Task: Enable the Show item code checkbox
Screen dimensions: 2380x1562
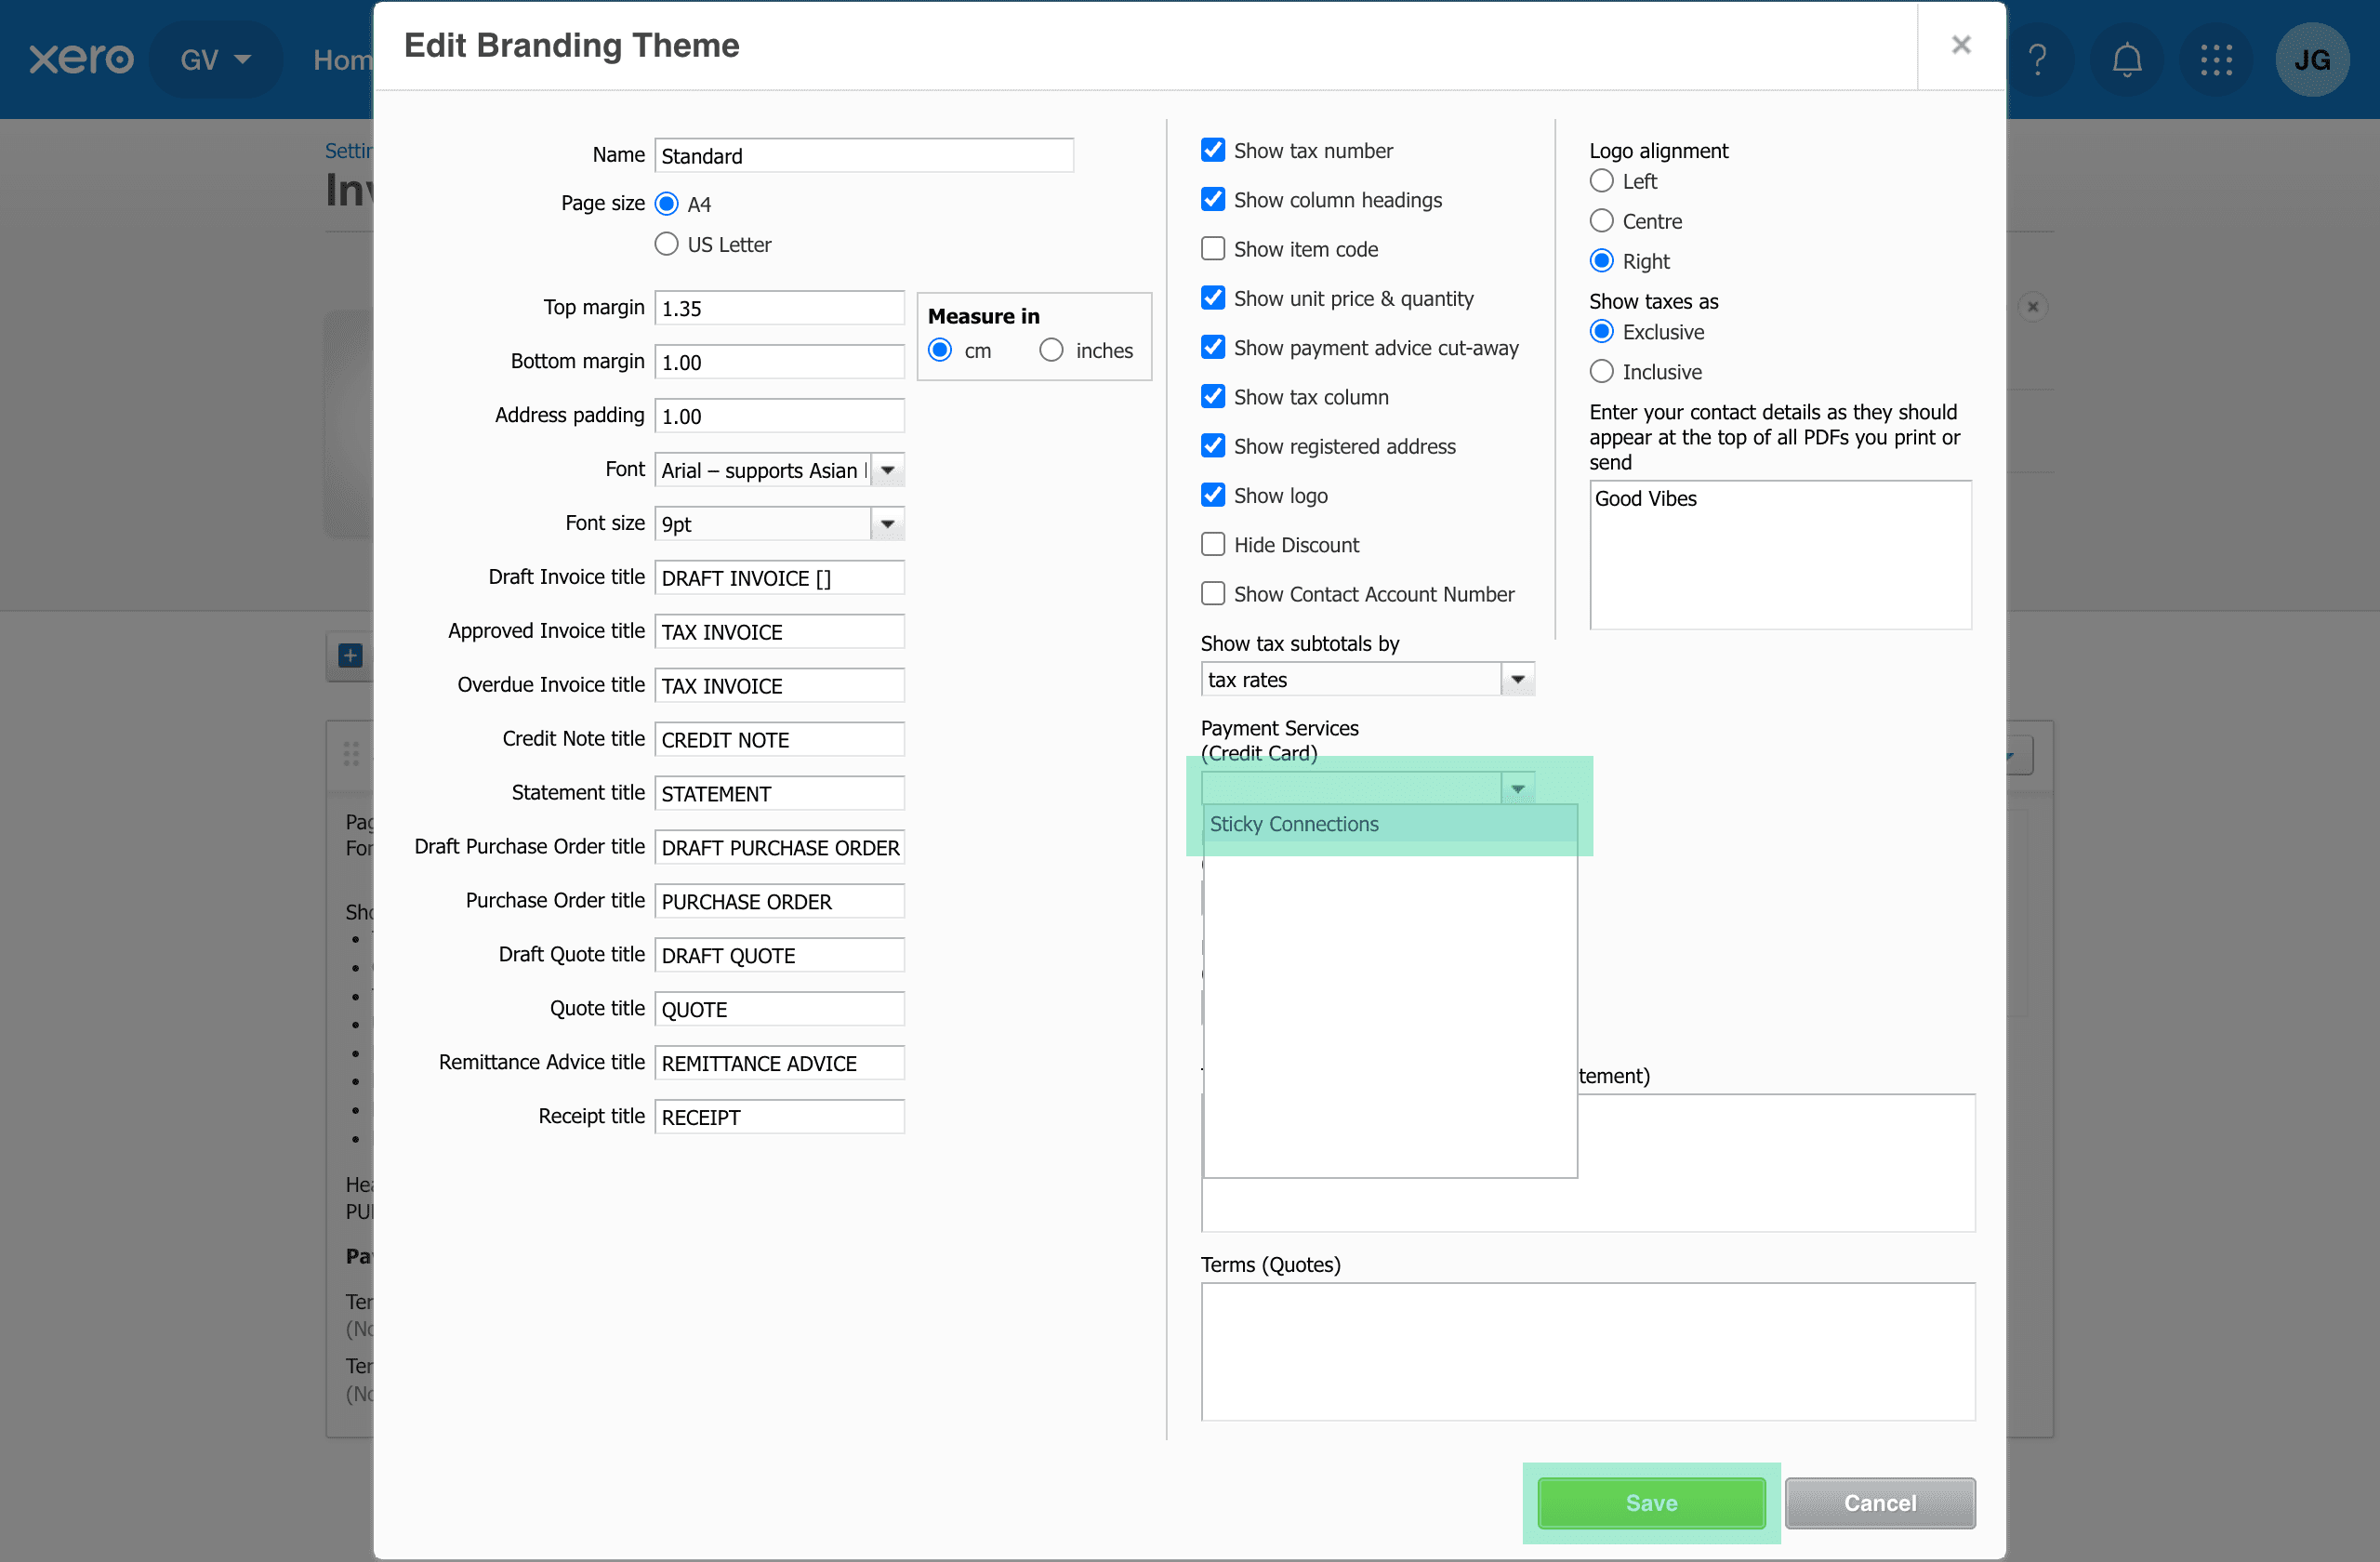Action: pyautogui.click(x=1213, y=249)
